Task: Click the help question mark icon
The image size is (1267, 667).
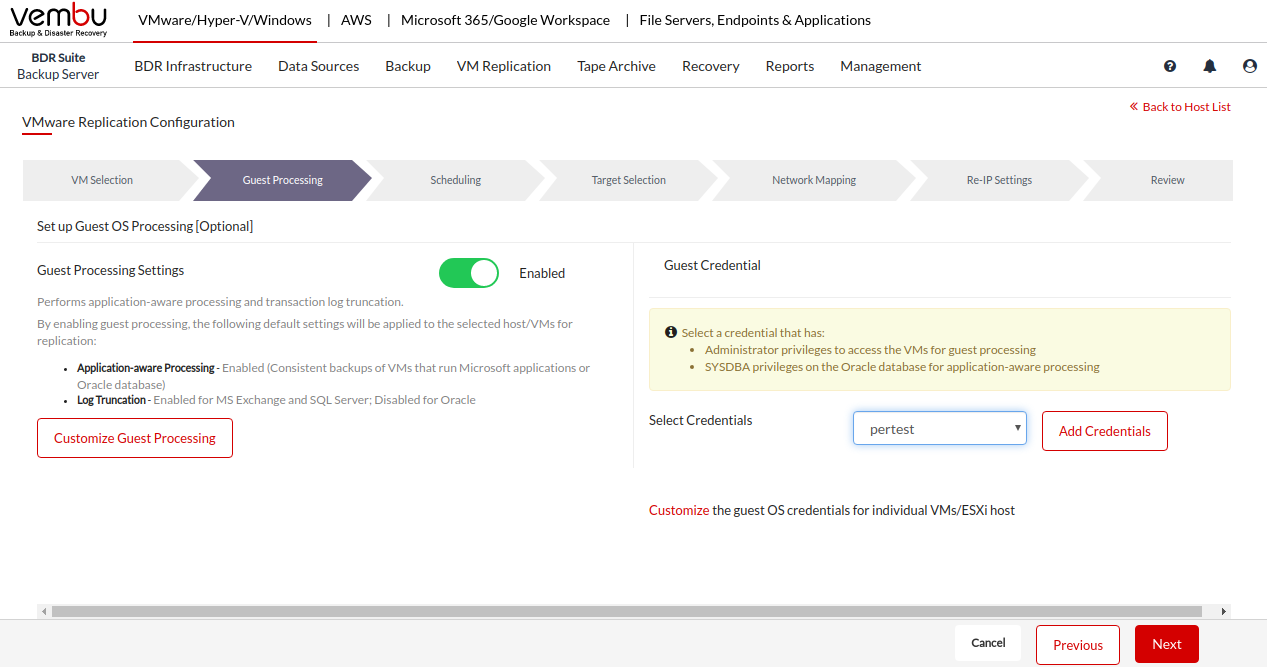Action: [1170, 66]
